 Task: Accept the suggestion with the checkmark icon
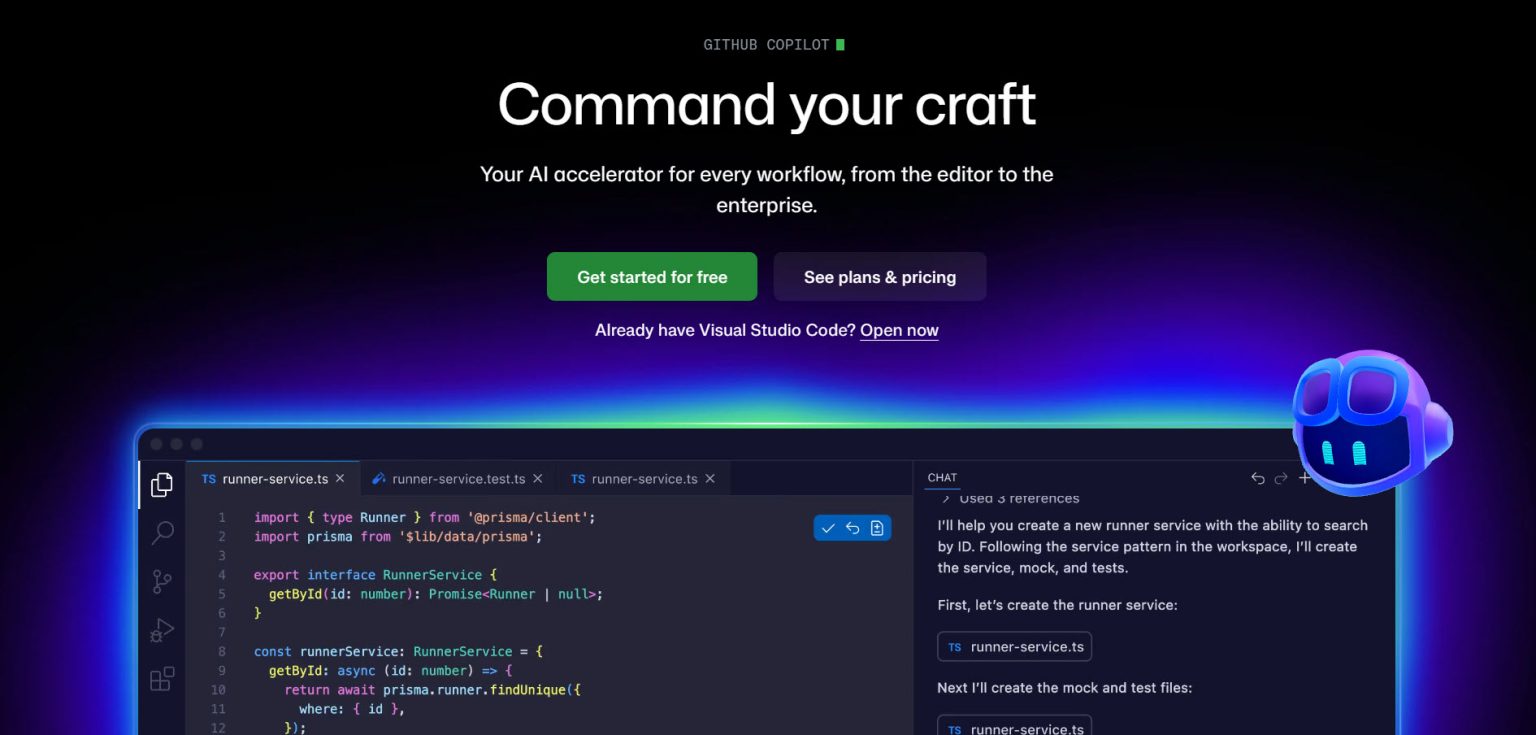(x=828, y=527)
